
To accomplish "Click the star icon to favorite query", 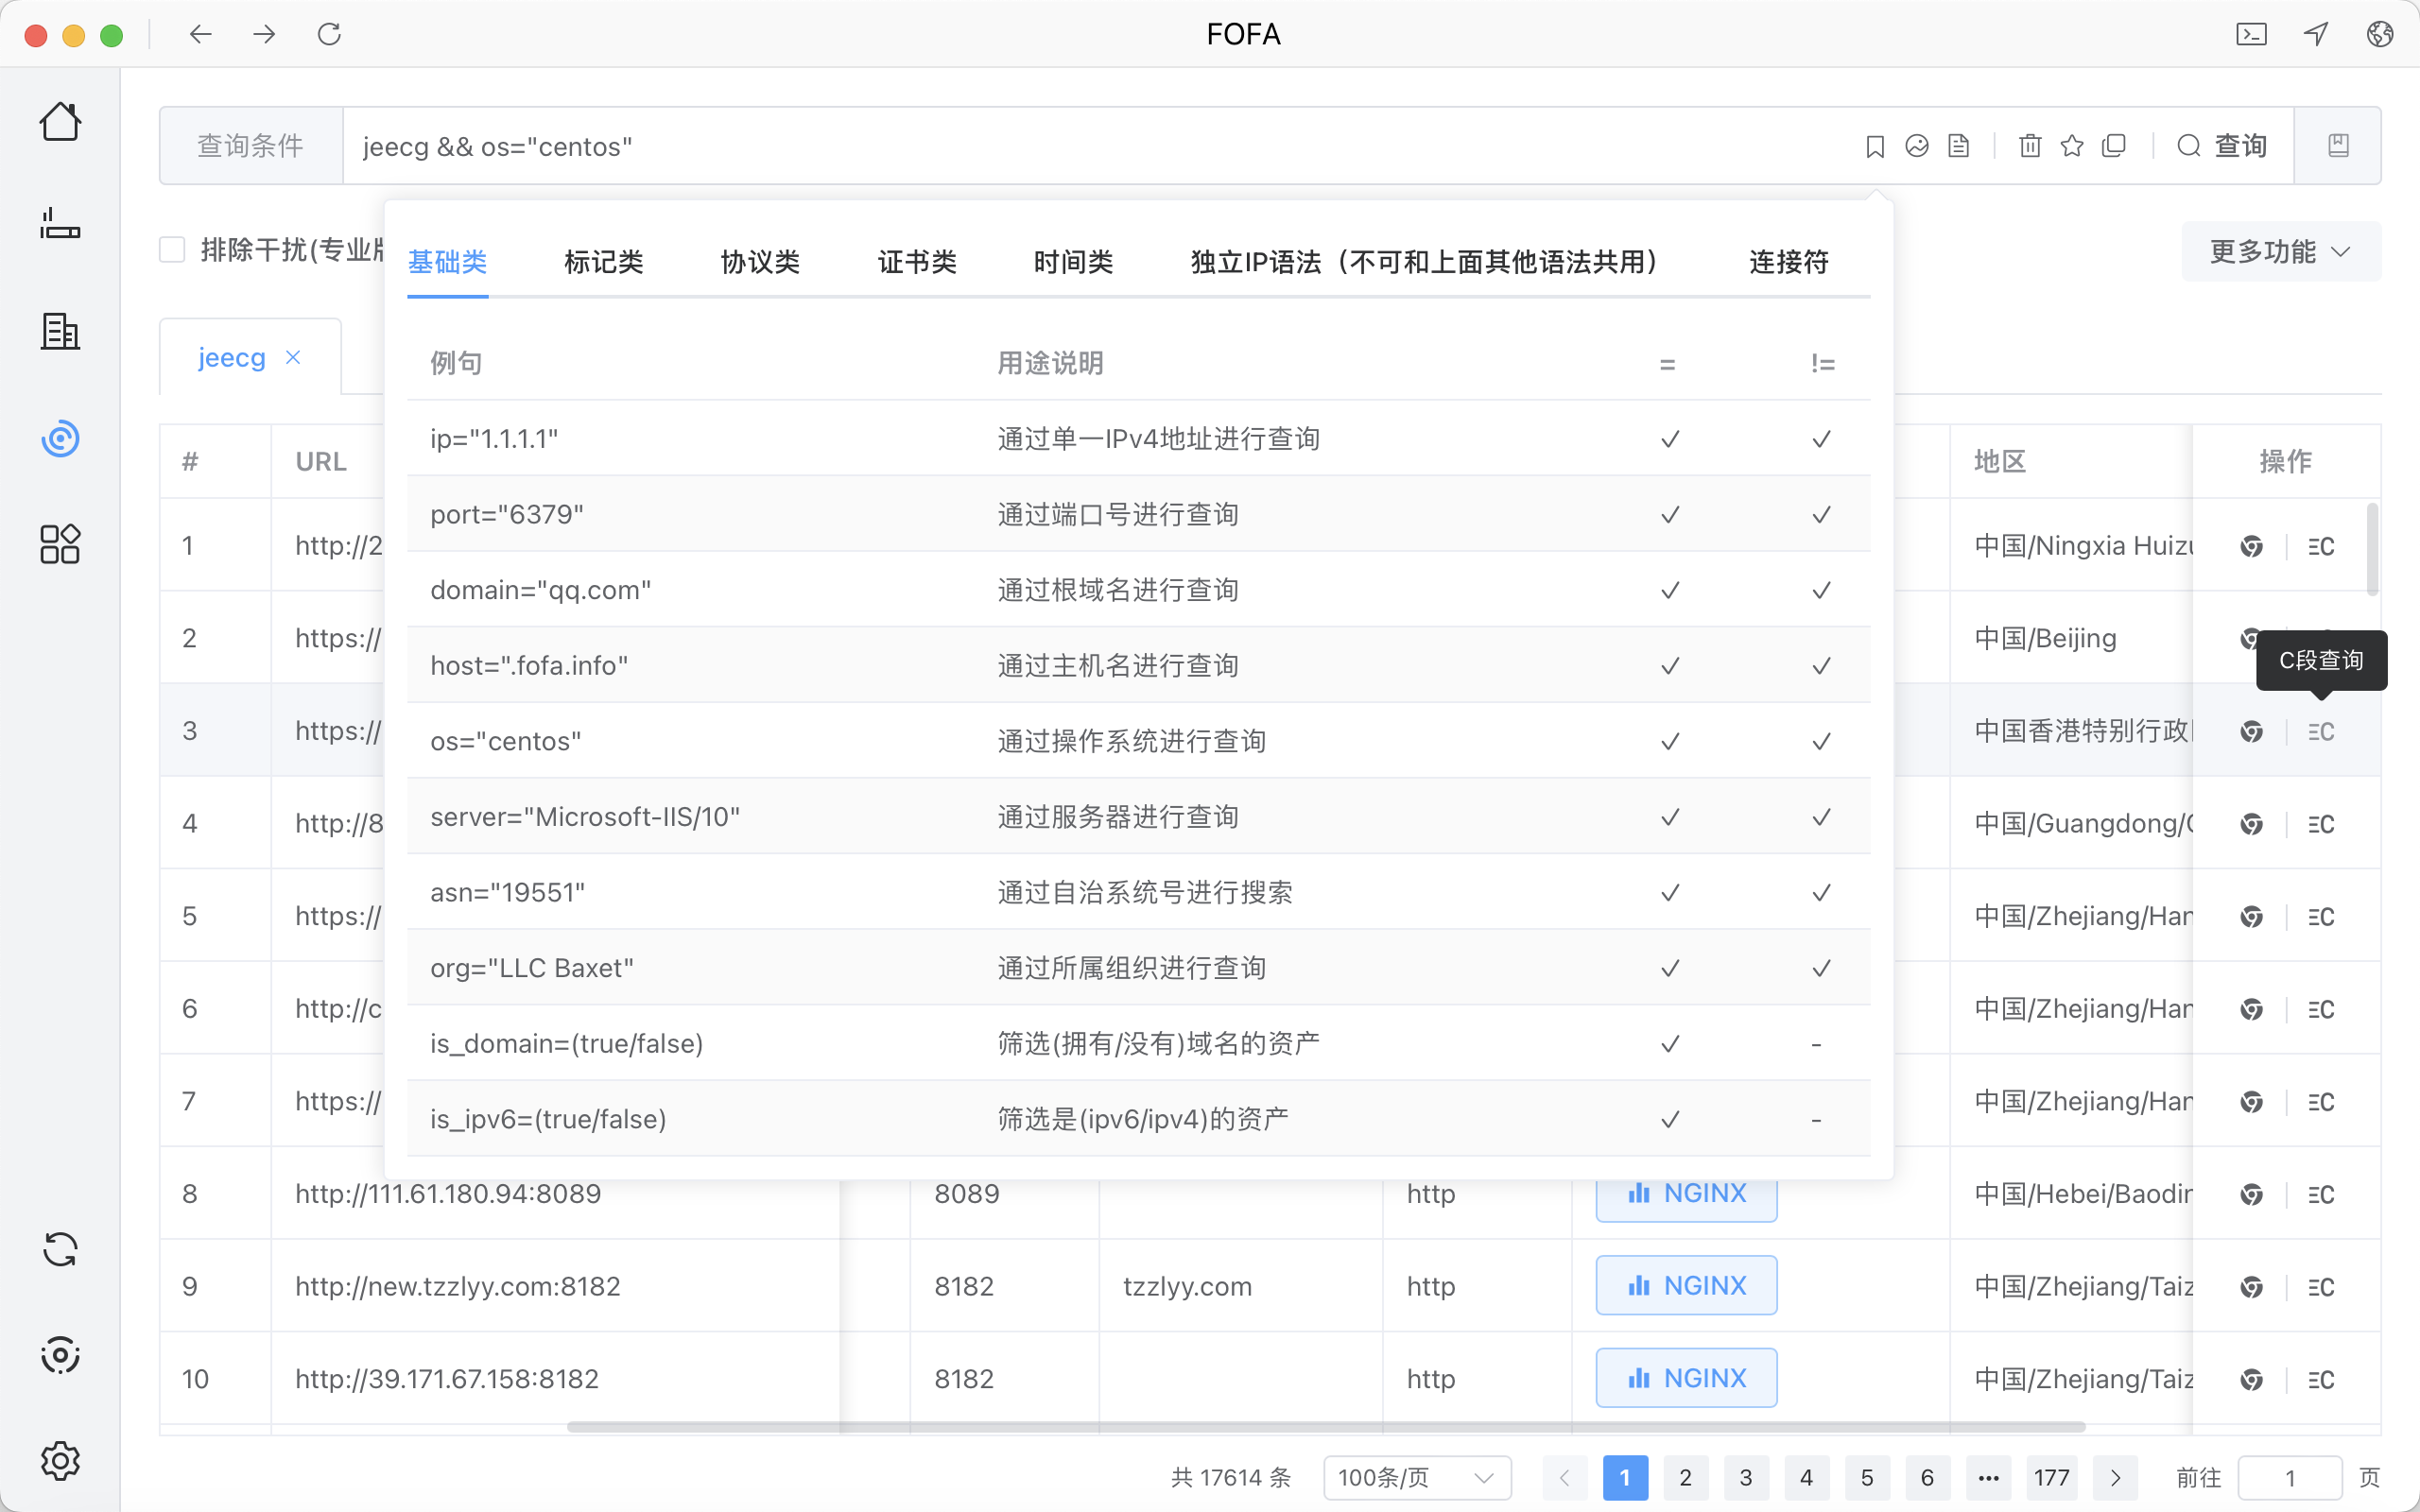I will 2071,146.
